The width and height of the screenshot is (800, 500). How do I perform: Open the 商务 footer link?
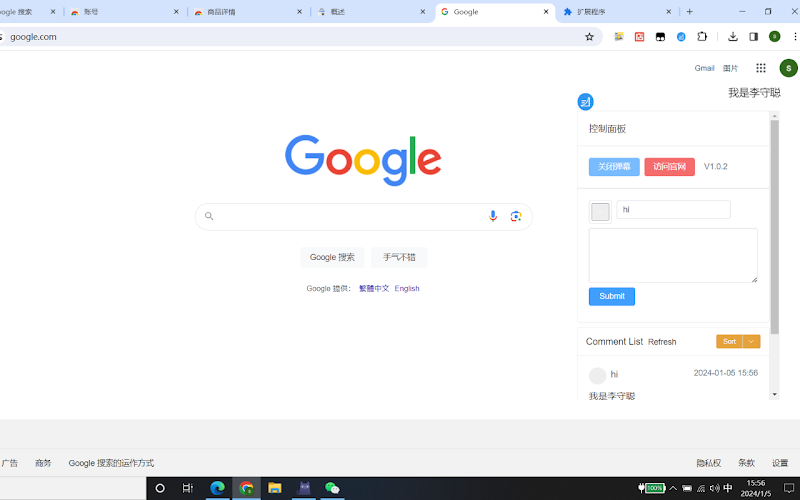point(43,463)
